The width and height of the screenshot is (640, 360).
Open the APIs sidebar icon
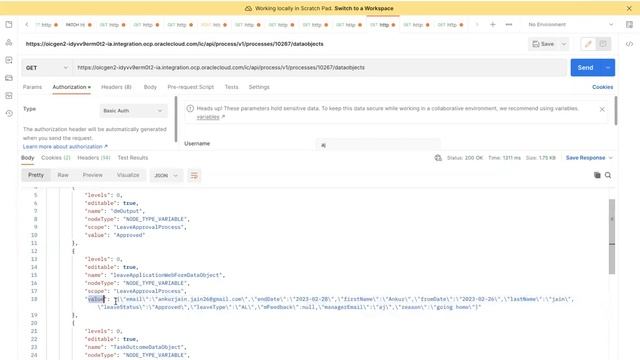click(9, 42)
